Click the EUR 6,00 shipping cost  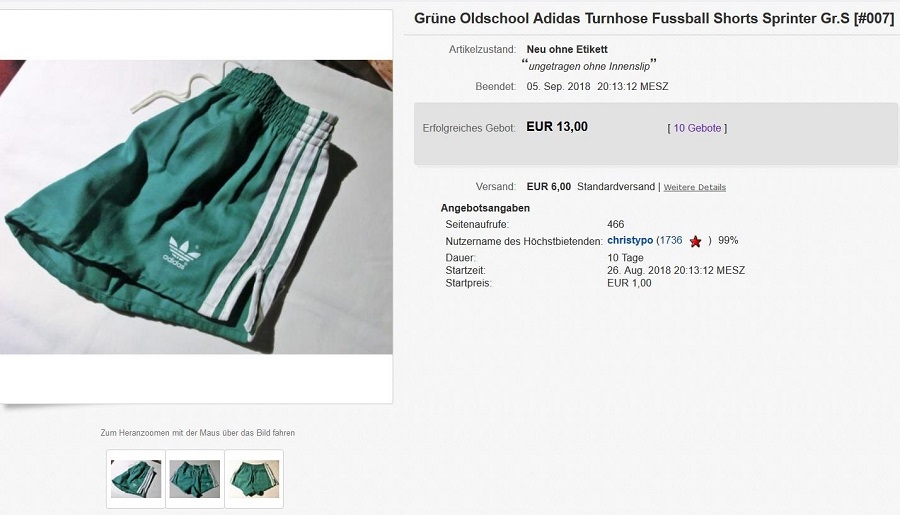click(x=549, y=186)
